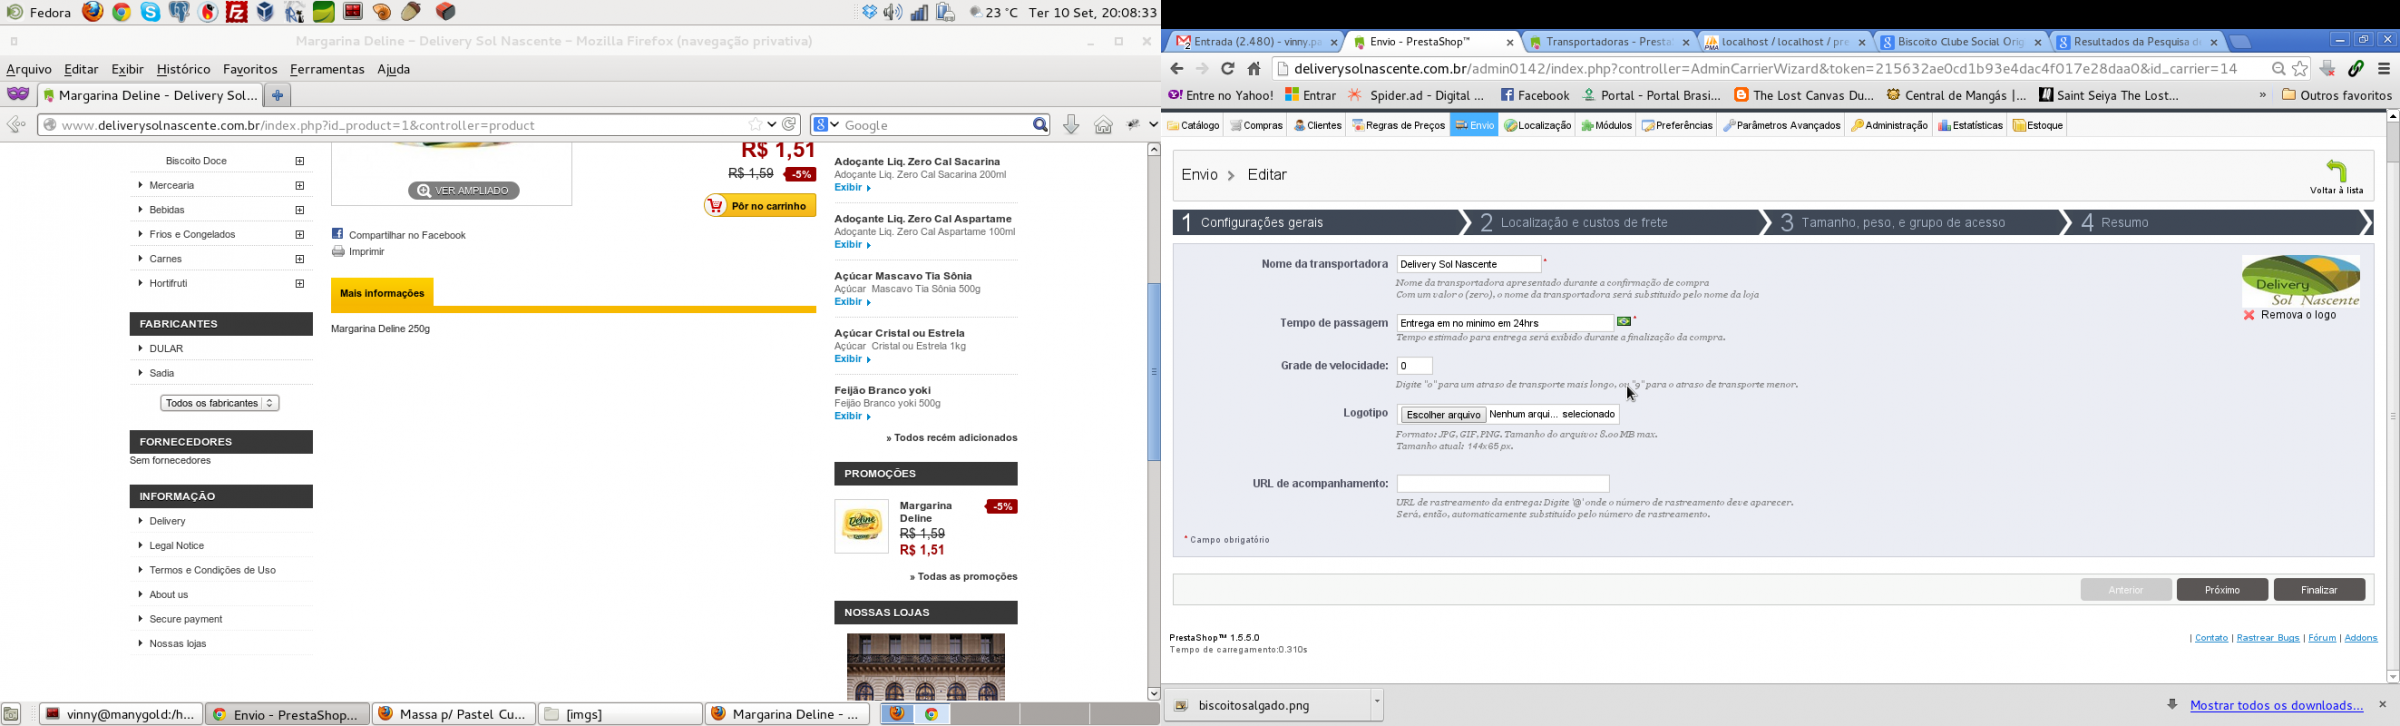
Task: Open VirtualBox launcher in the top panel
Action: [x=266, y=12]
